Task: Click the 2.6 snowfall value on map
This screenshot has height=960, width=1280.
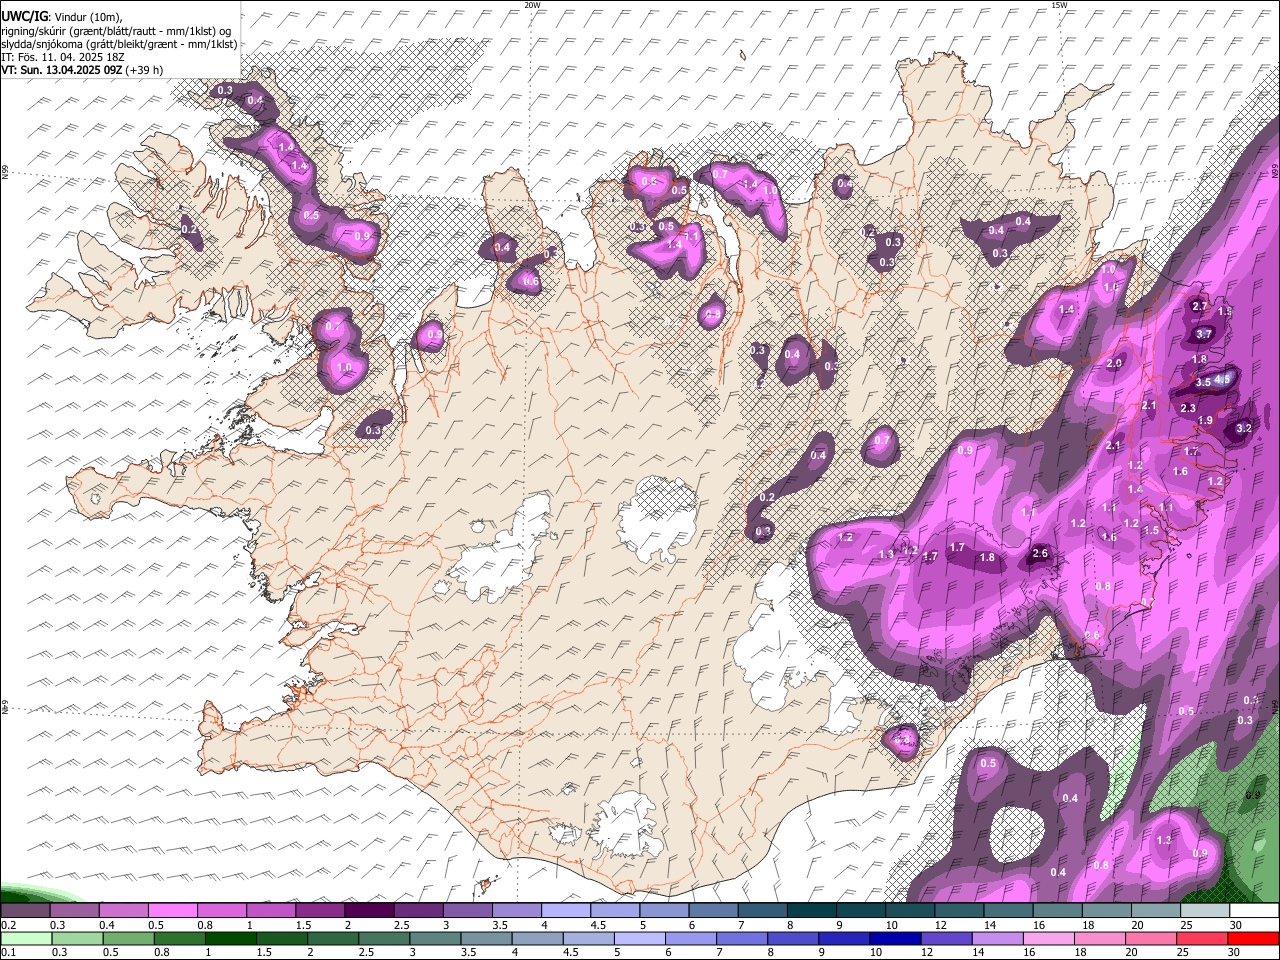Action: tap(1040, 554)
